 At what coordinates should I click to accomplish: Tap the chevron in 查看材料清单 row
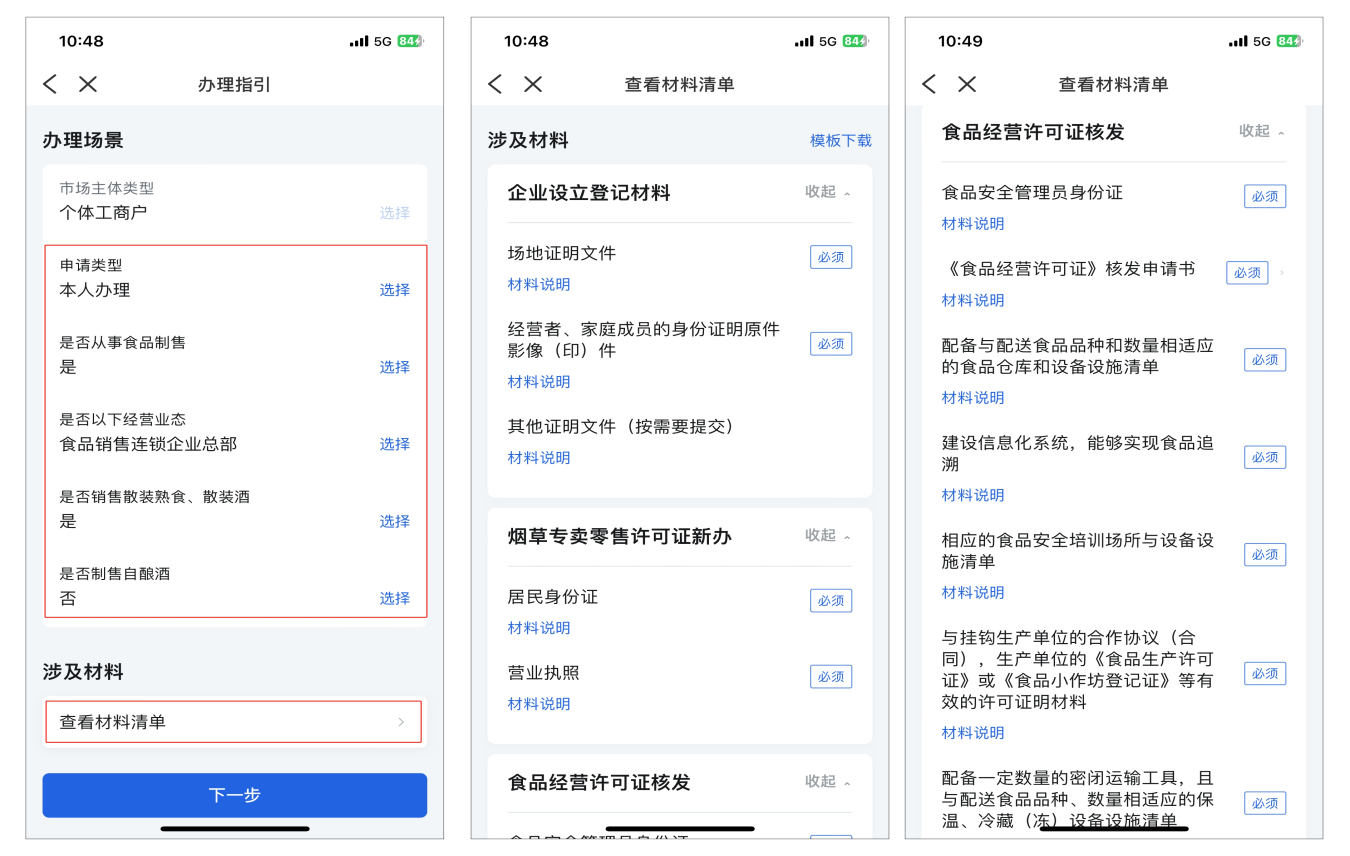pyautogui.click(x=401, y=722)
